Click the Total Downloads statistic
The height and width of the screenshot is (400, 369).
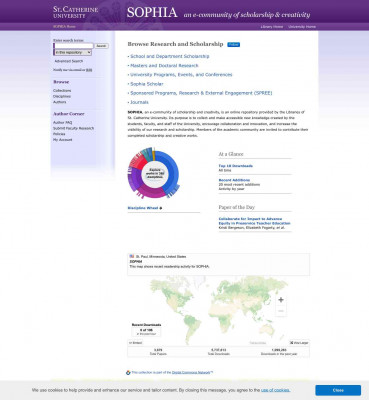(x=219, y=352)
